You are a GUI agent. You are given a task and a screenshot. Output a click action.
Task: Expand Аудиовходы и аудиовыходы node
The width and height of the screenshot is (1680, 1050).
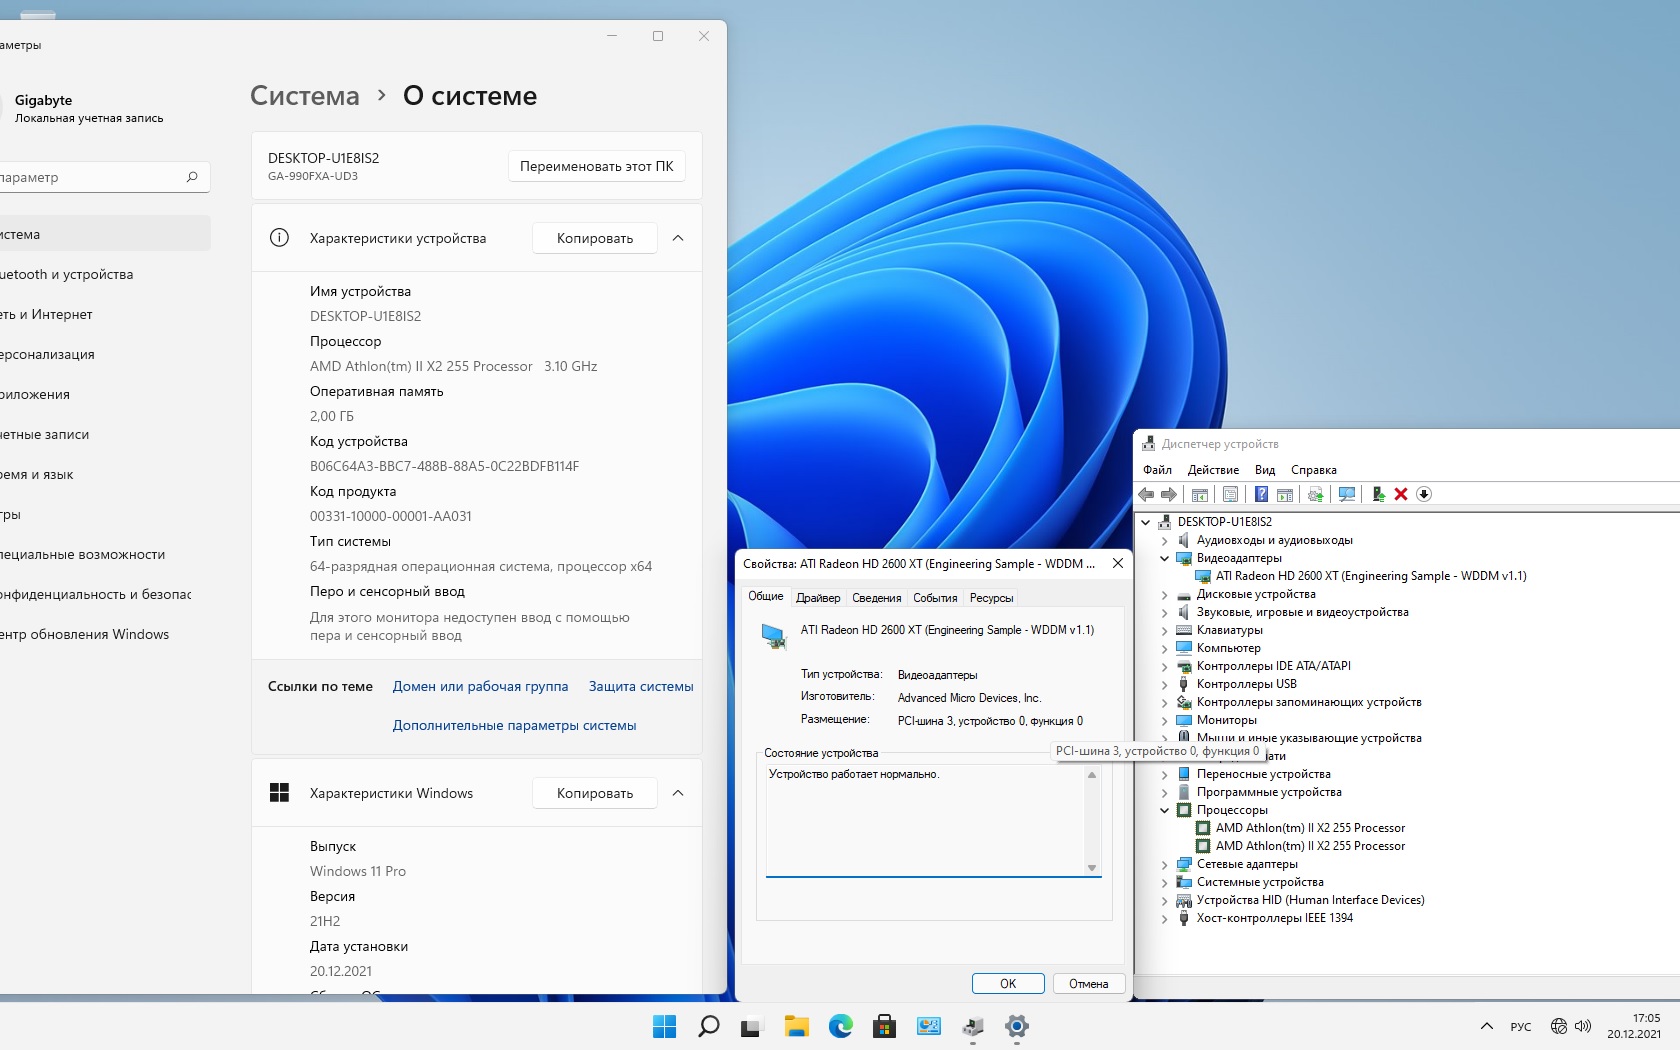coord(1165,540)
